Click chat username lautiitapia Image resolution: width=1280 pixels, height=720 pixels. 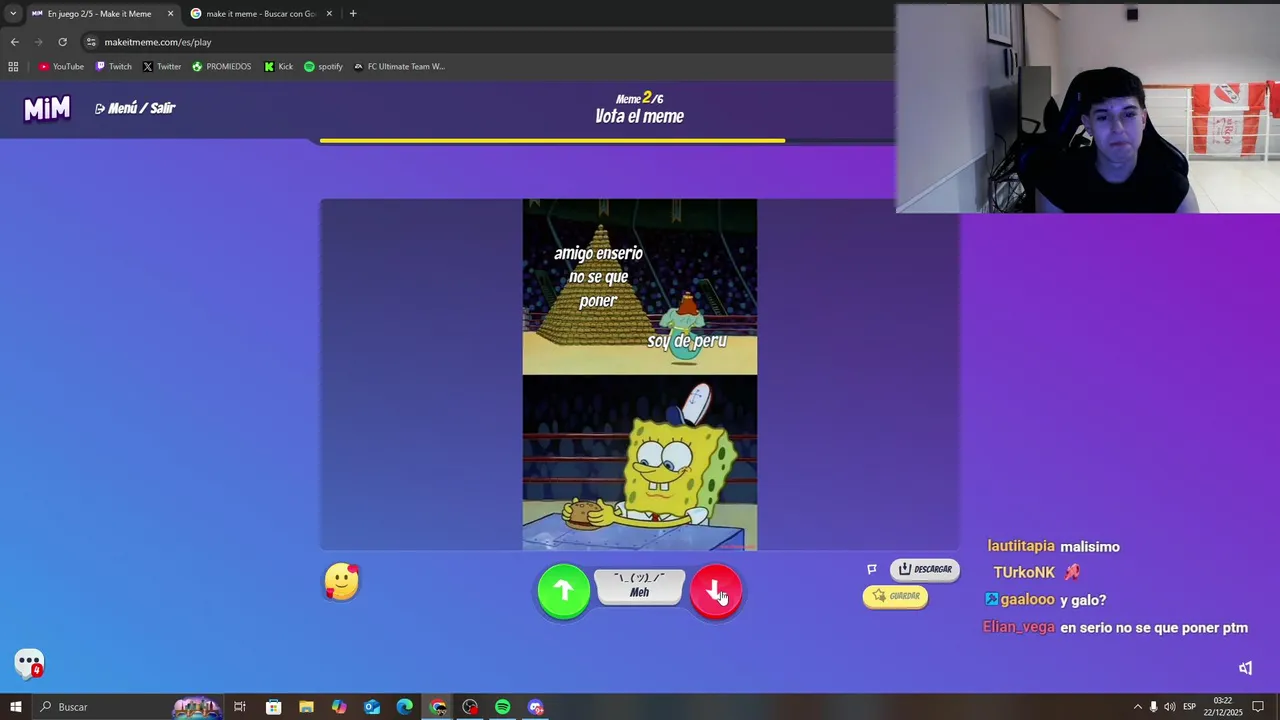(1021, 546)
